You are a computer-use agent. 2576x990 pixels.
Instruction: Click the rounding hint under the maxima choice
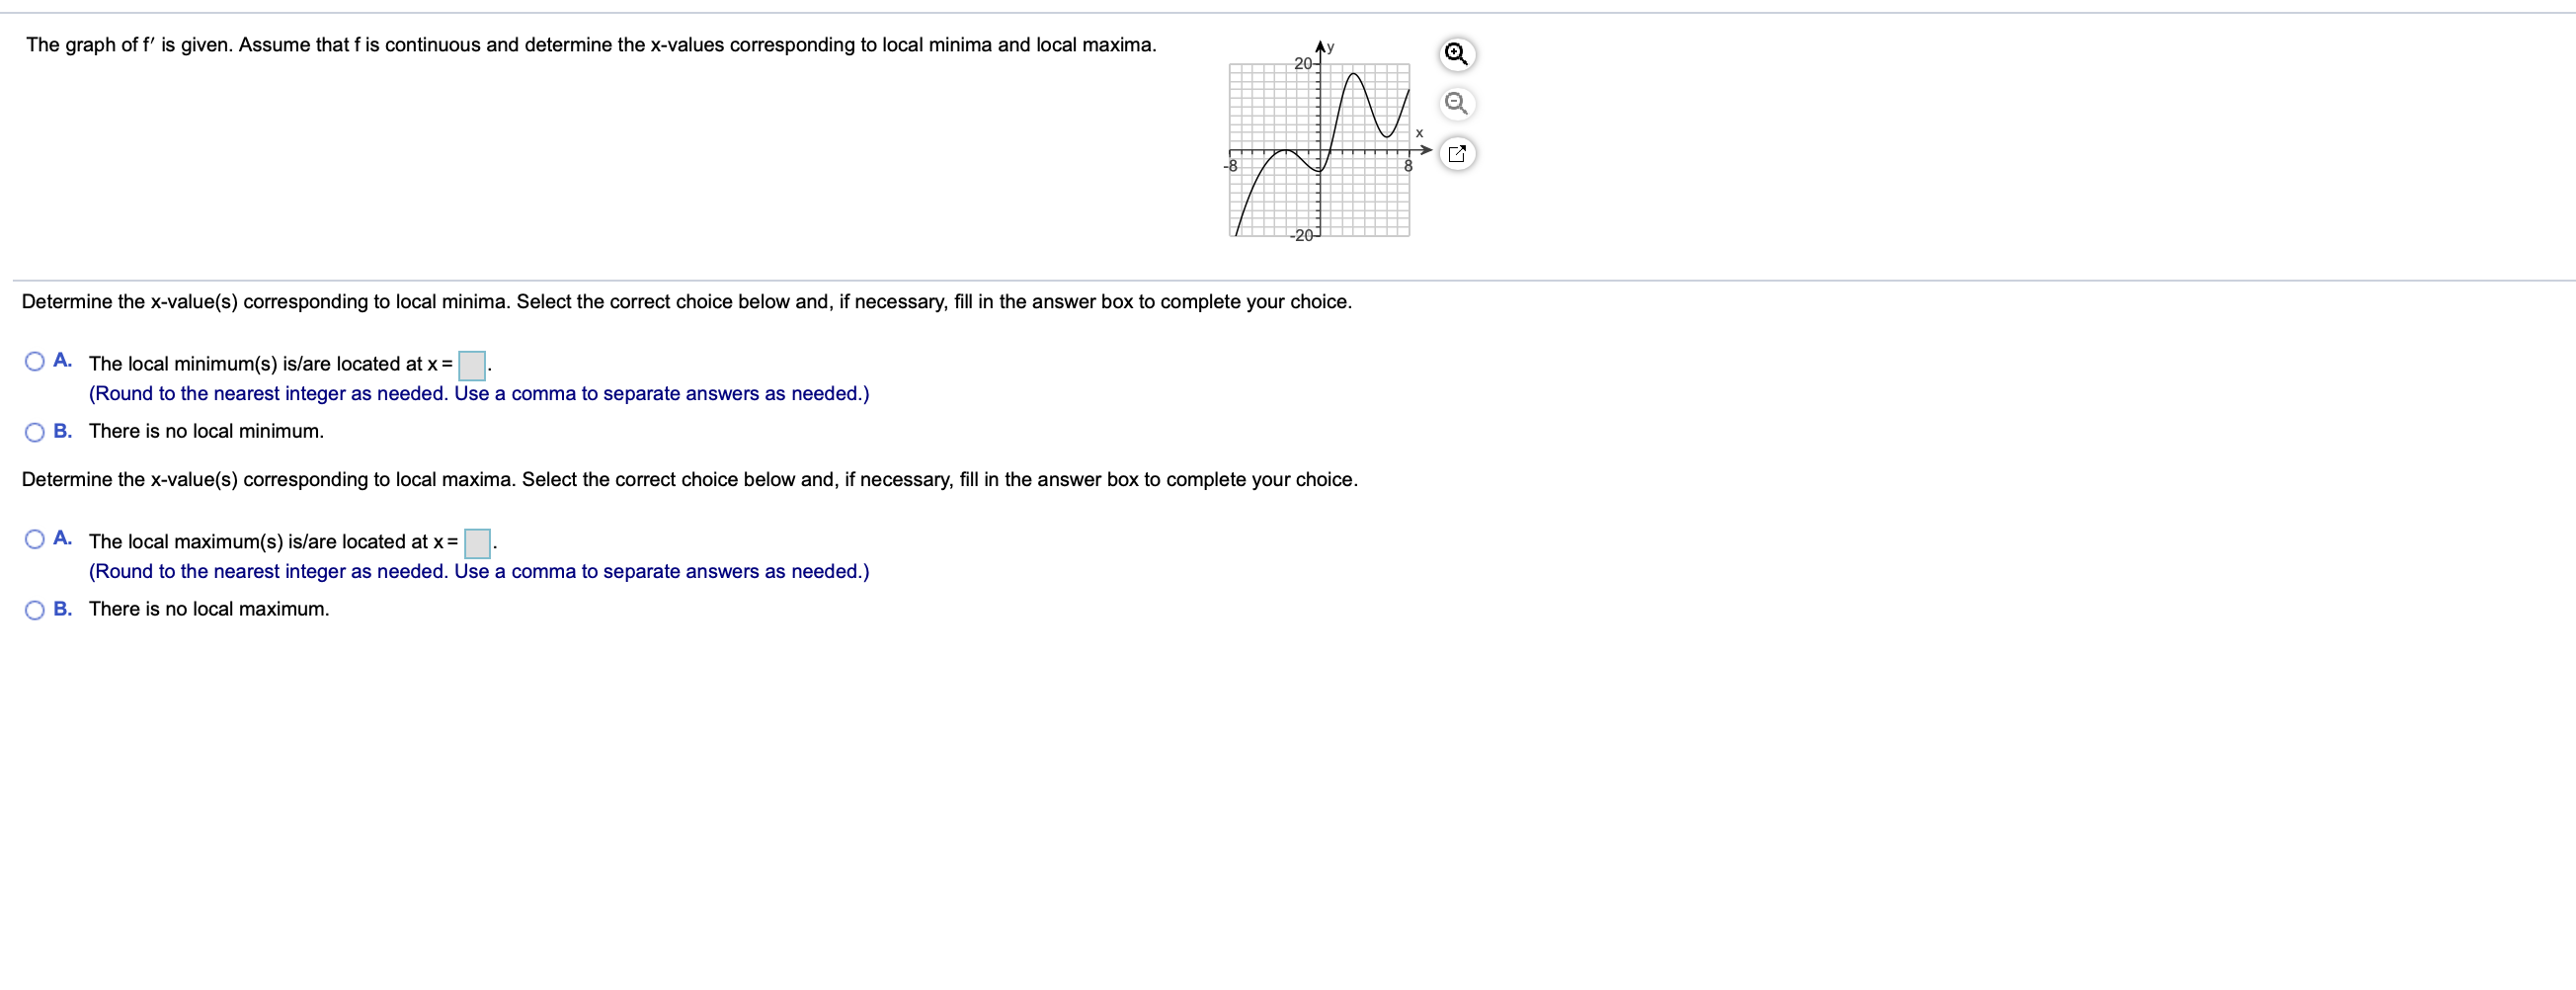(479, 571)
